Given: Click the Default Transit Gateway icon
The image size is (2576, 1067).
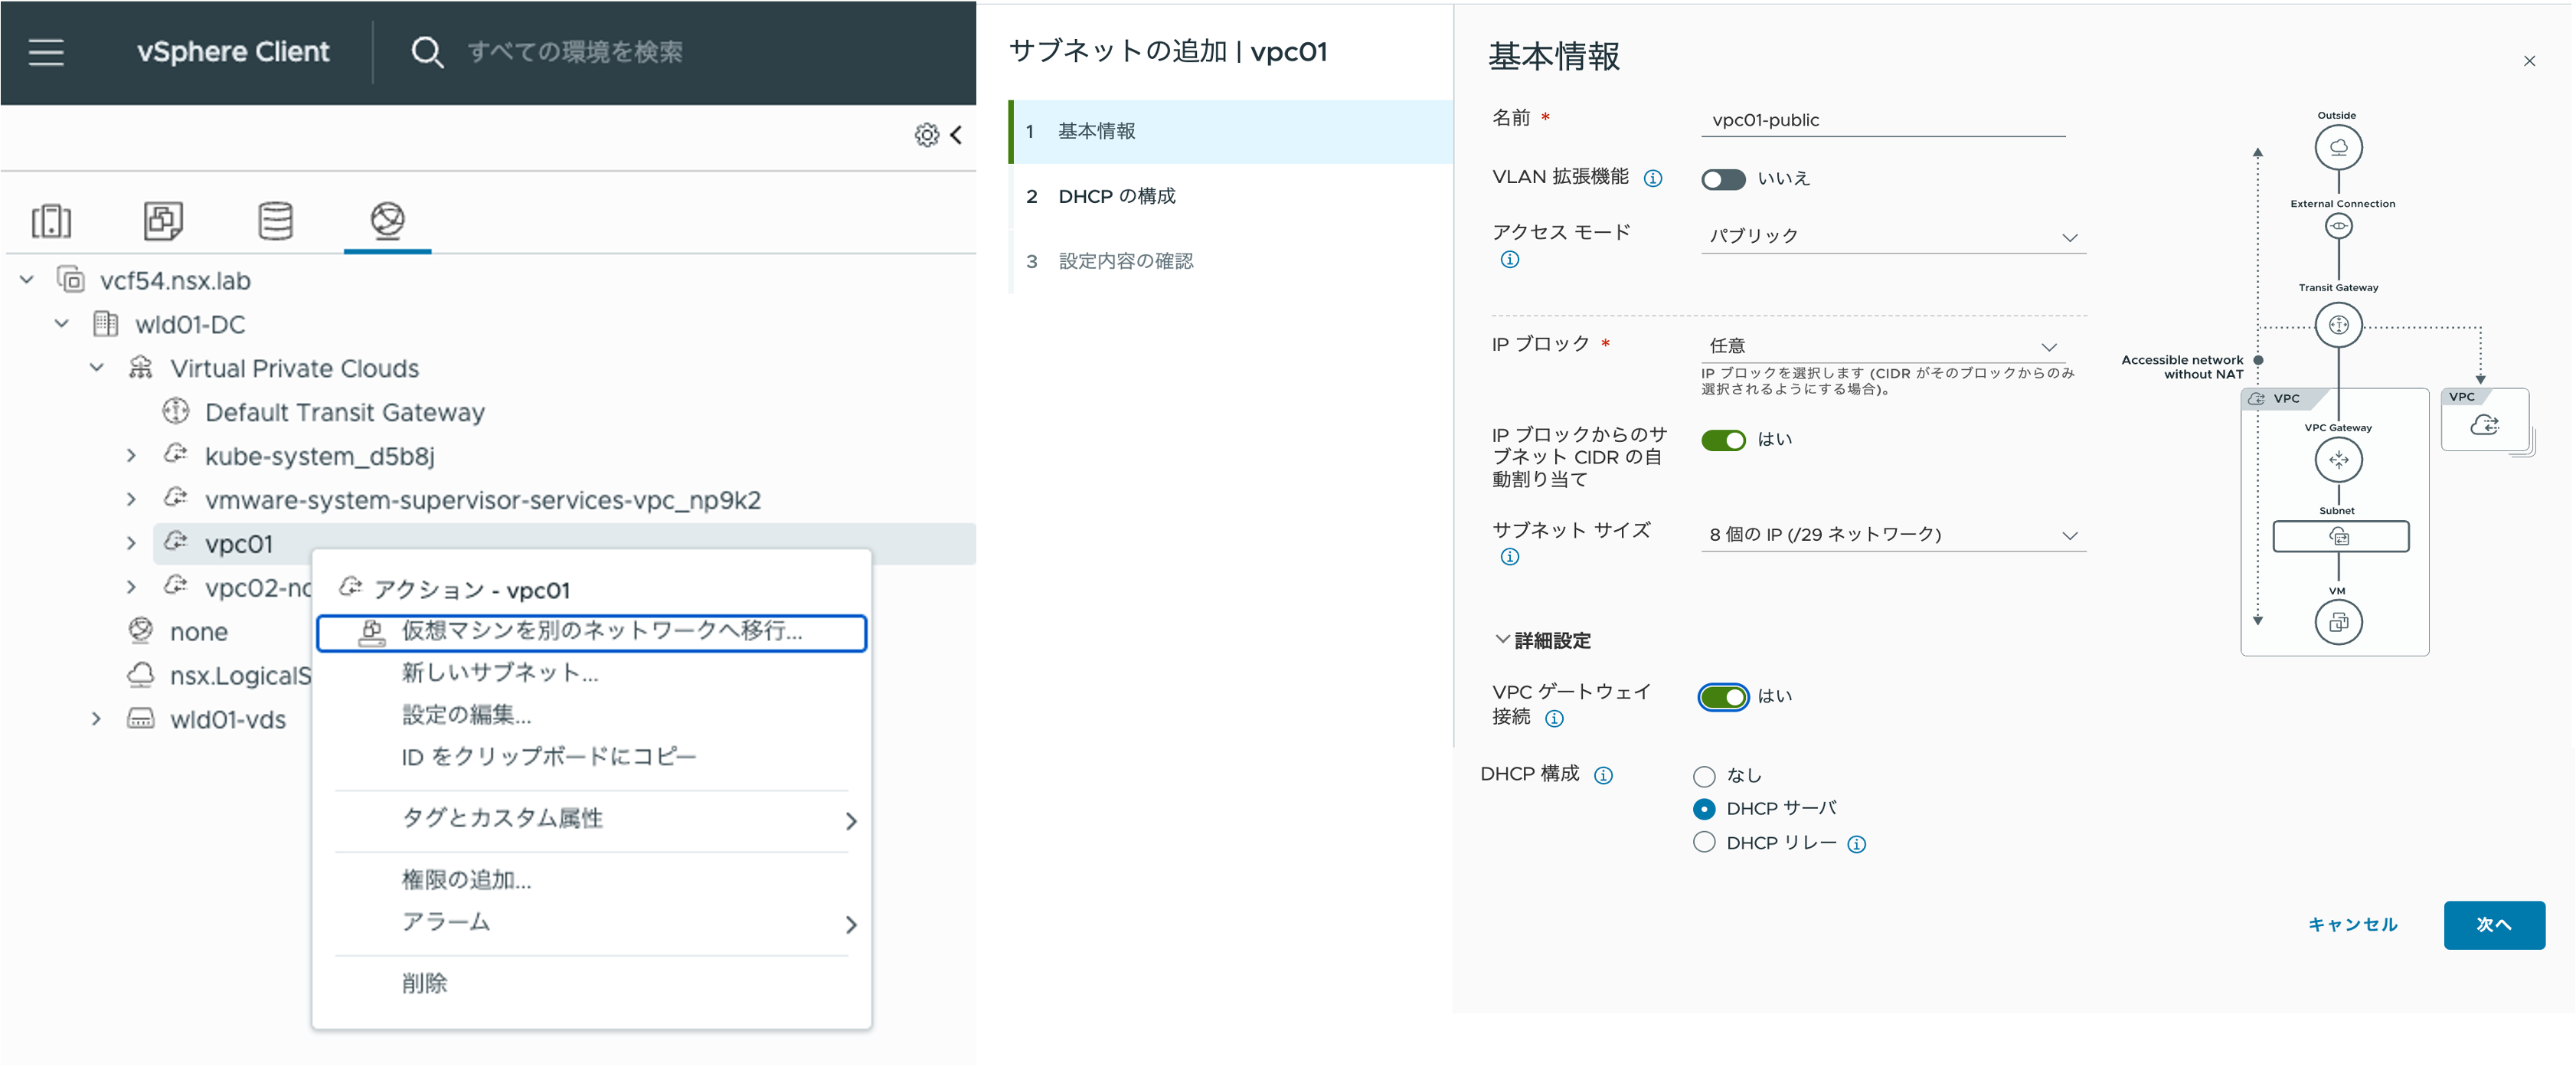Looking at the screenshot, I should (x=176, y=411).
